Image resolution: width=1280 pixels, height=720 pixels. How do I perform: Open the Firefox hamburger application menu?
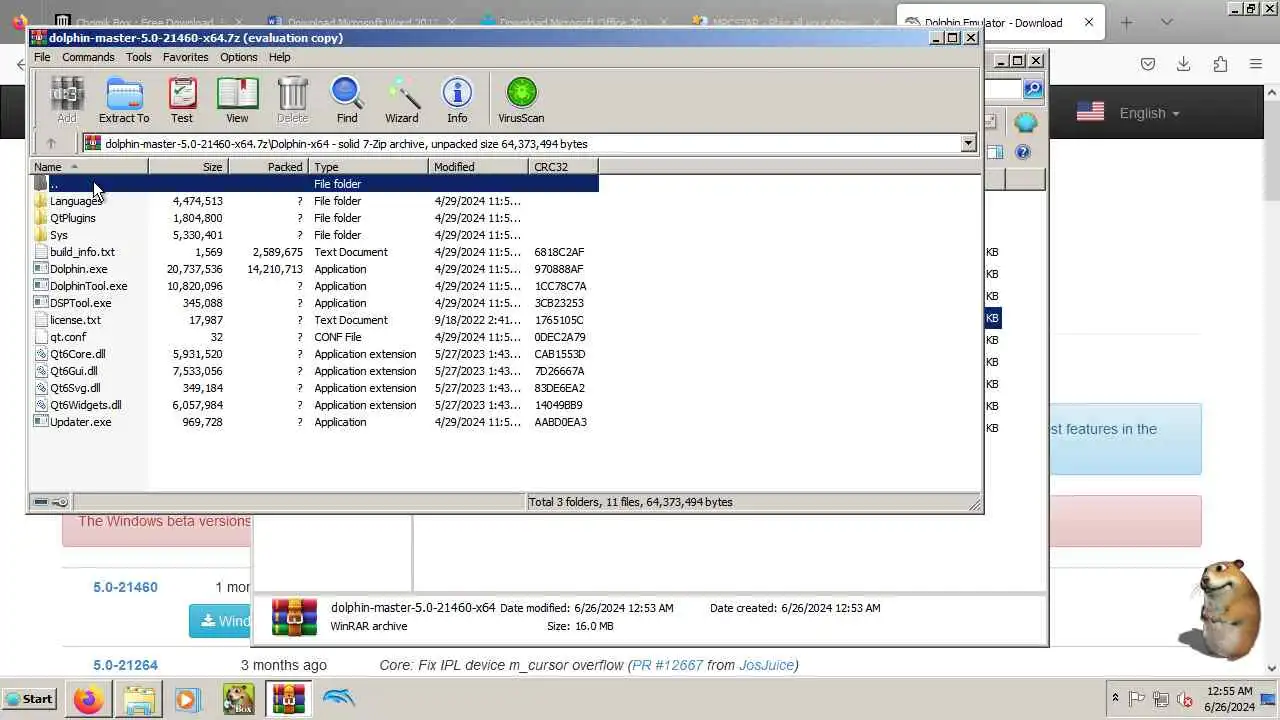(1256, 64)
